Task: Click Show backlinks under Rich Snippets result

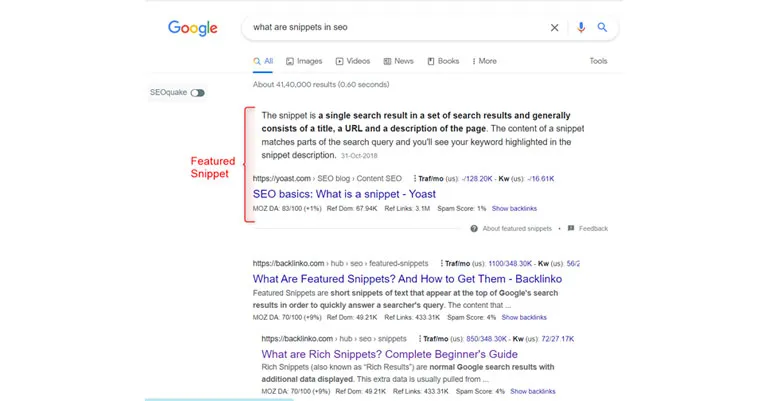Action: tap(533, 391)
